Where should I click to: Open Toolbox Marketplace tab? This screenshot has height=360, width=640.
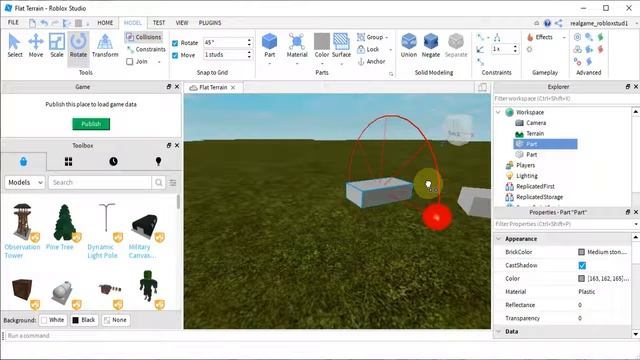(x=24, y=162)
